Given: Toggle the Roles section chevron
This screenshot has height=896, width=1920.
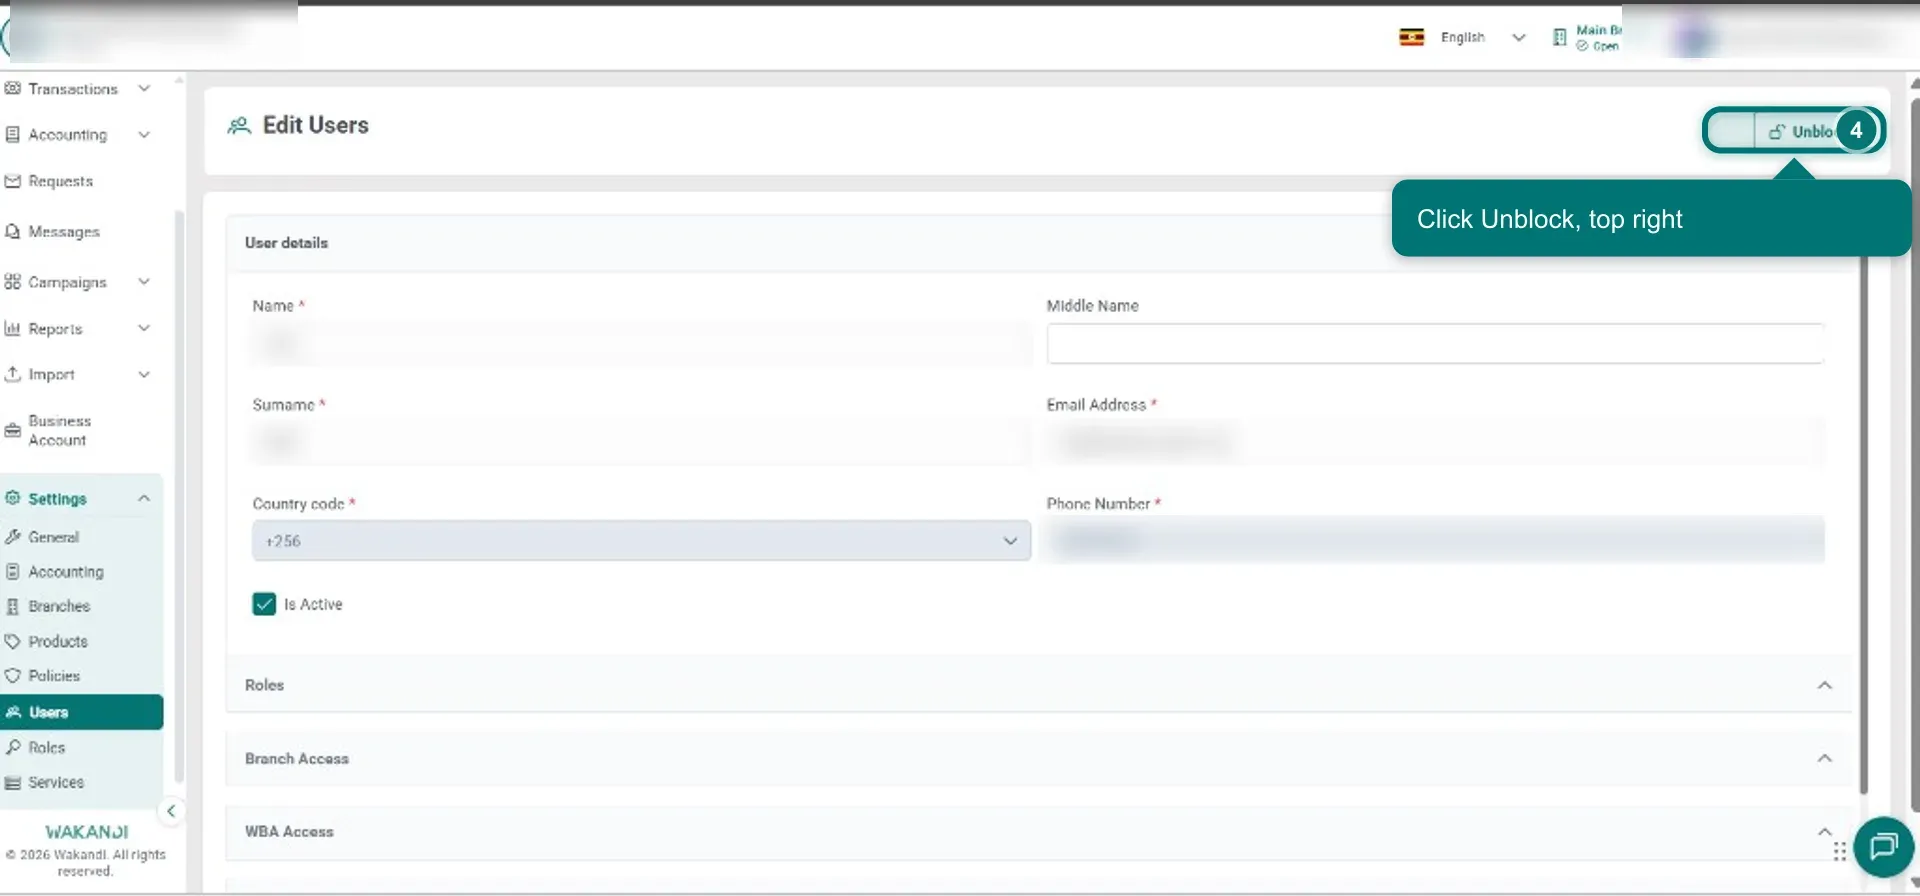Looking at the screenshot, I should (1824, 685).
